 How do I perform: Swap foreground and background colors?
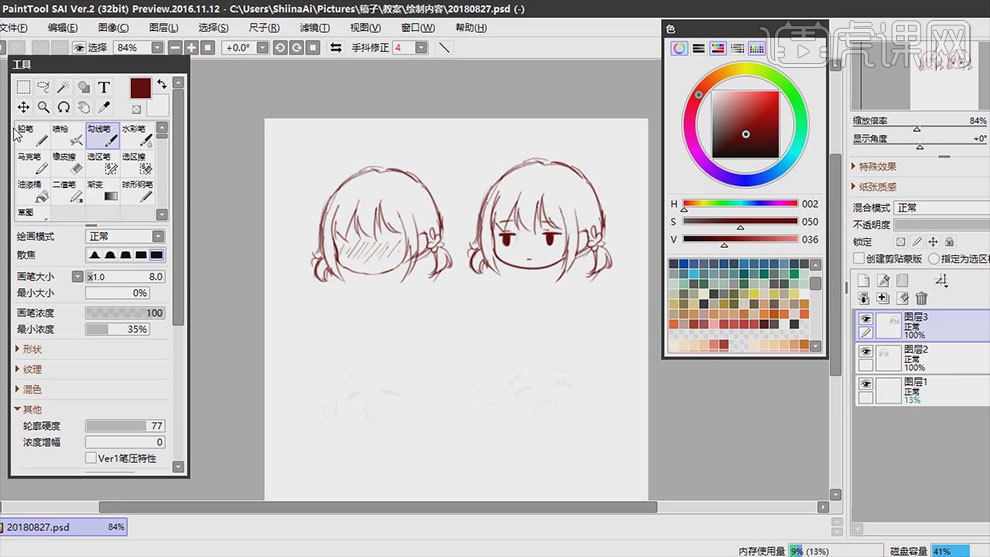tap(162, 84)
